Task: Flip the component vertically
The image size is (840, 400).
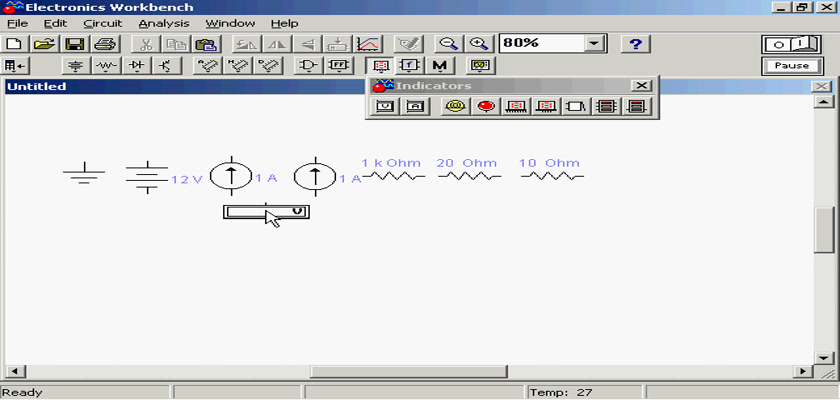Action: 308,44
